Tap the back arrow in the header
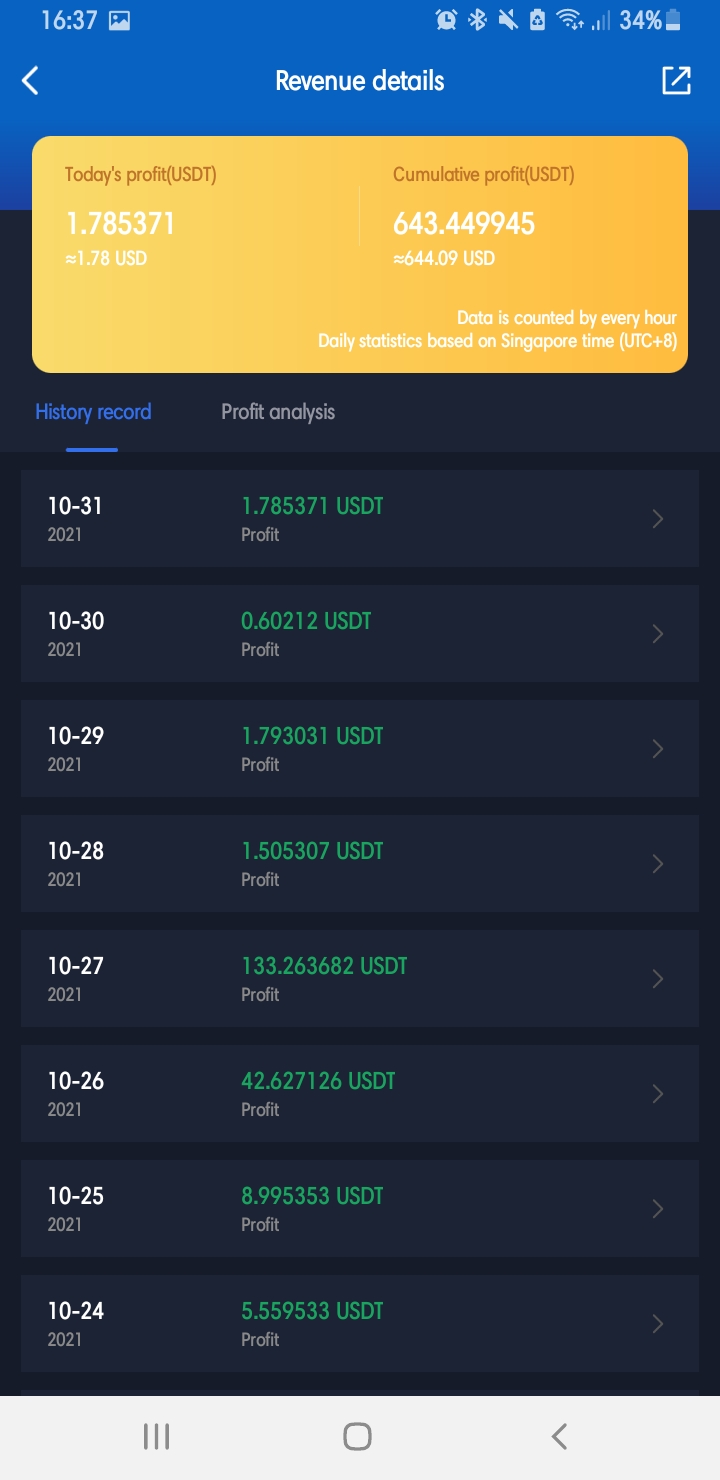The height and width of the screenshot is (1480, 720). point(31,81)
